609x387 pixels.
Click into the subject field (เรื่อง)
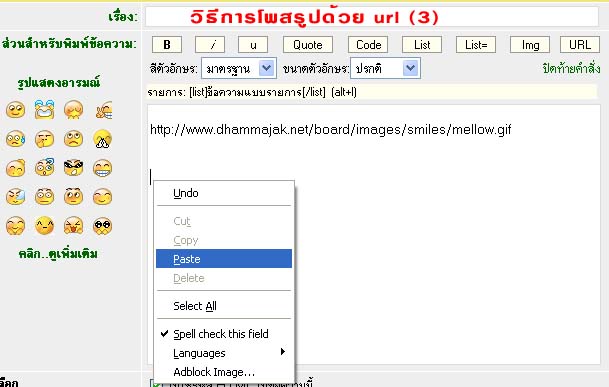pos(372,17)
